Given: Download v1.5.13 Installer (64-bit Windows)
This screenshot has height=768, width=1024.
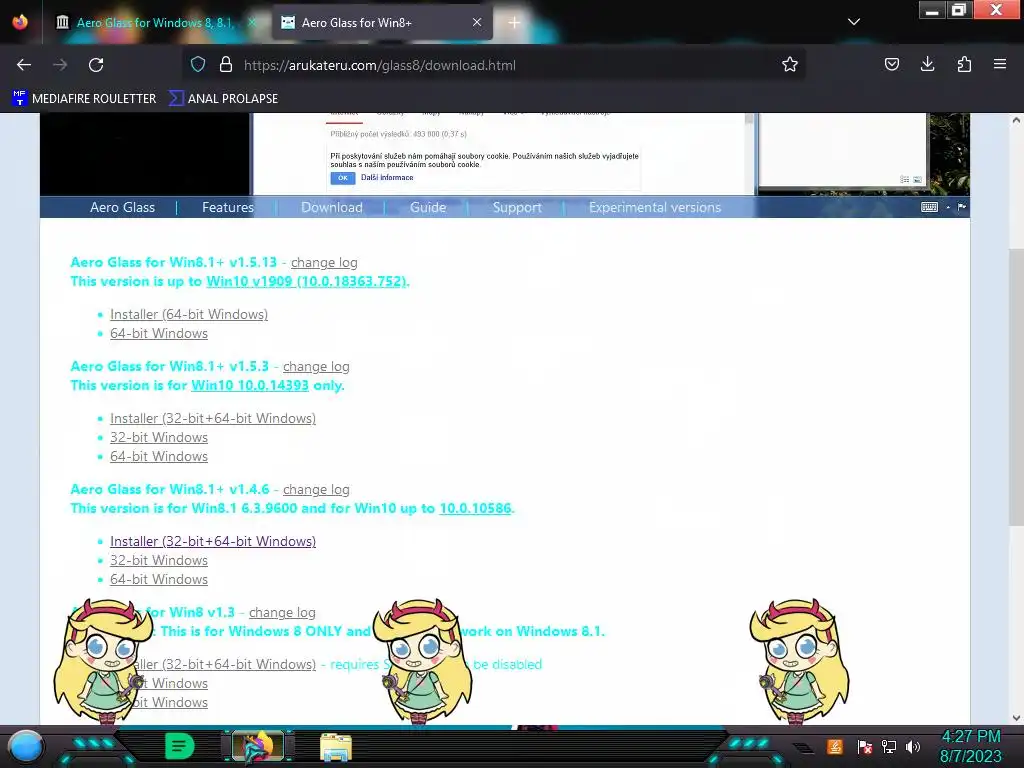Looking at the screenshot, I should click(x=189, y=314).
